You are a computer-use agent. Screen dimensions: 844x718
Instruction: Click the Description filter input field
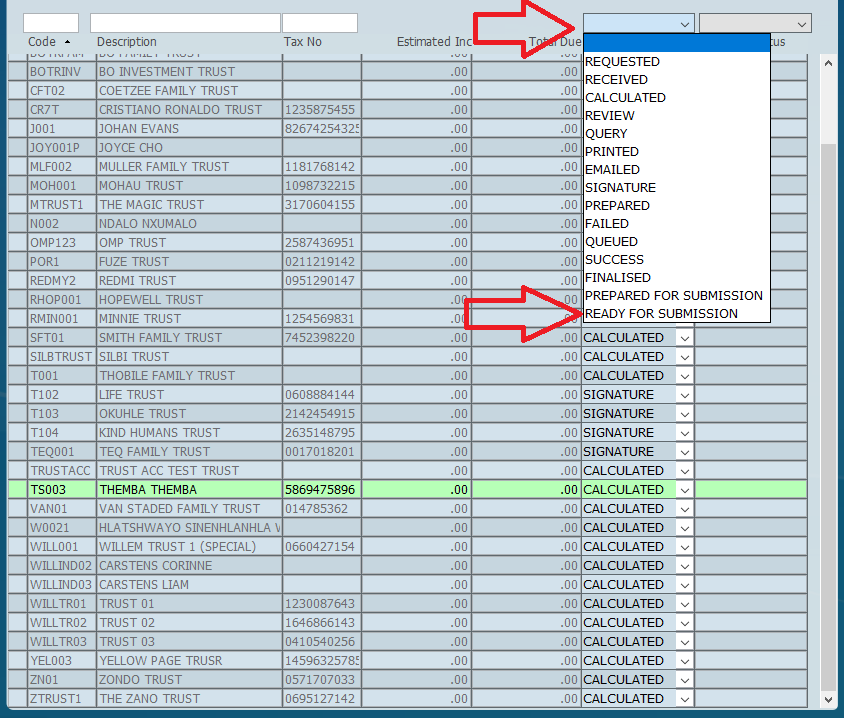pyautogui.click(x=185, y=23)
